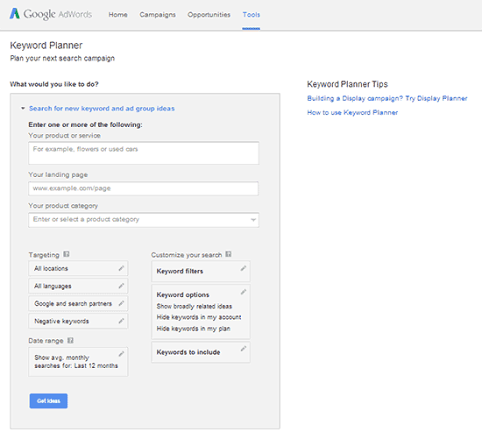This screenshot has width=482, height=432.
Task: Click the 'Your landing page' URL field
Action: pos(143,188)
